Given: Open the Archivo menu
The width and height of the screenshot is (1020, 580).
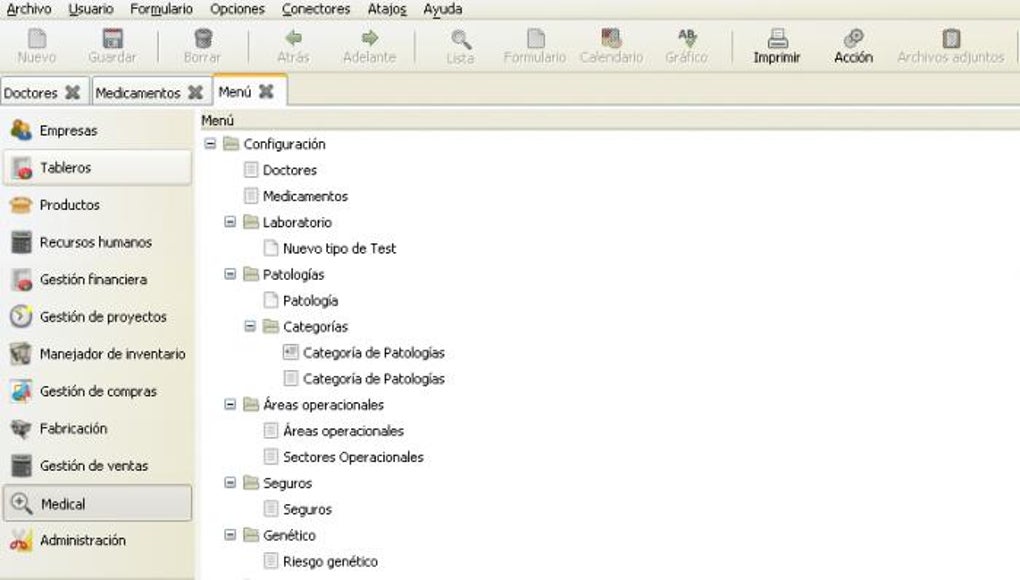Looking at the screenshot, I should pos(29,9).
